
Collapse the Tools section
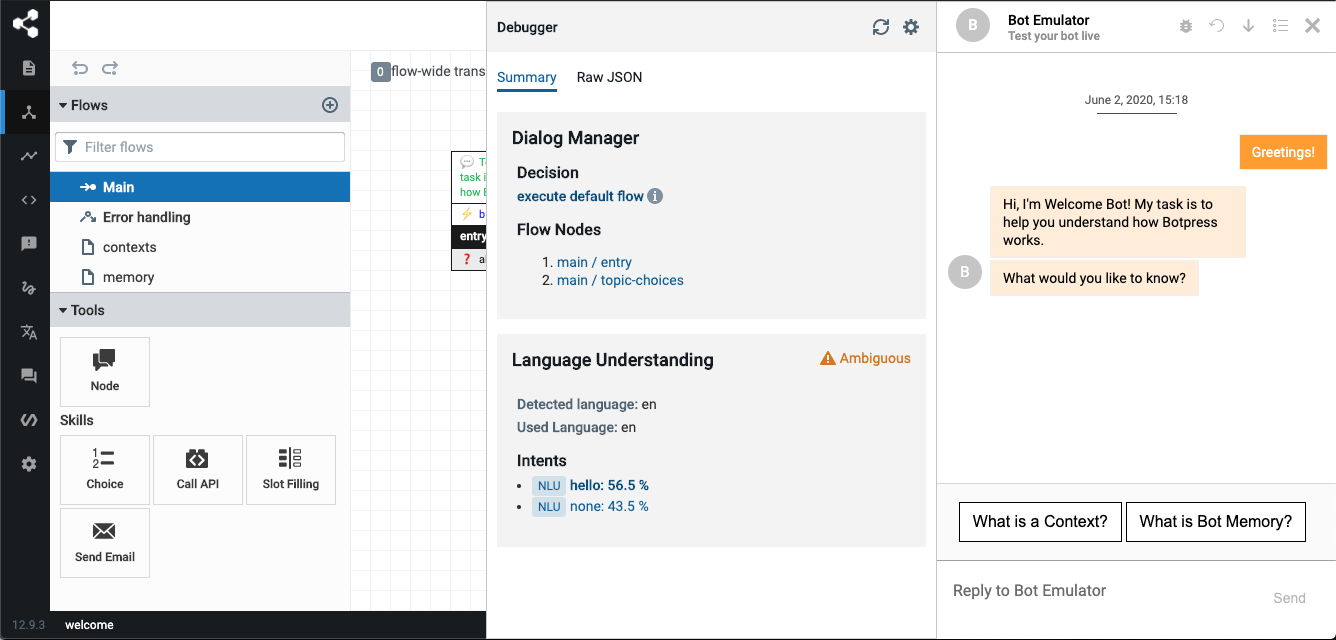63,310
